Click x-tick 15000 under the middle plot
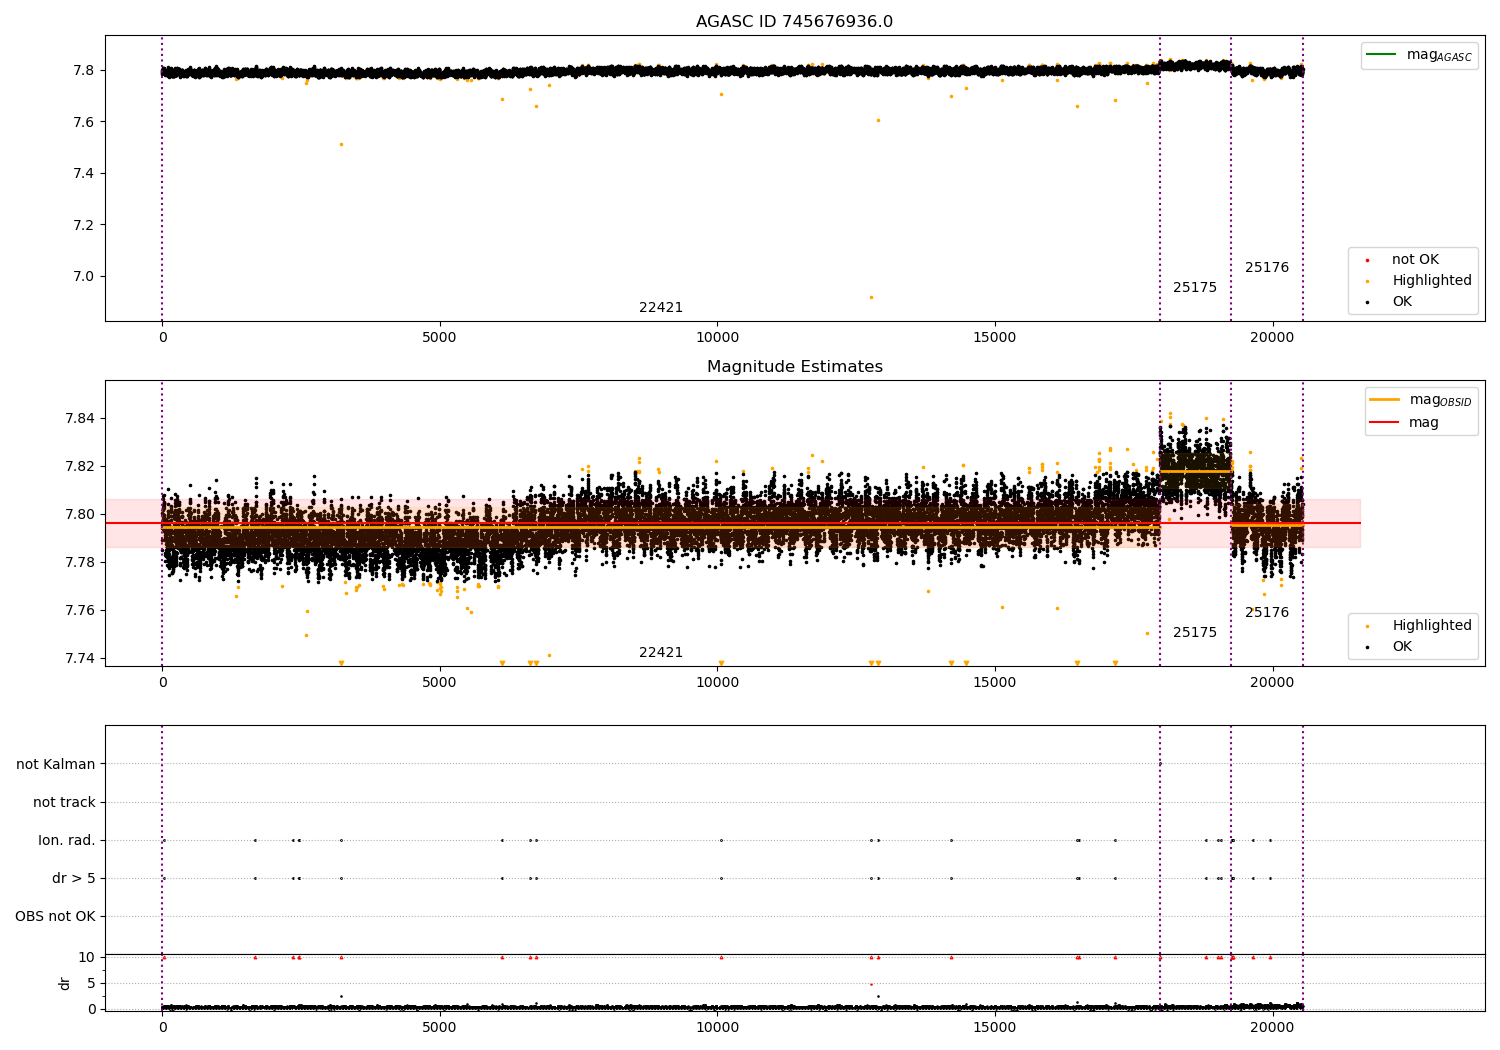 (x=994, y=683)
